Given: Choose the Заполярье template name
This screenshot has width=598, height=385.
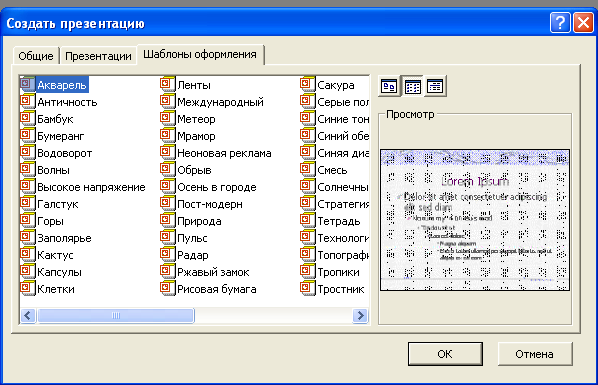Looking at the screenshot, I should click(64, 238).
